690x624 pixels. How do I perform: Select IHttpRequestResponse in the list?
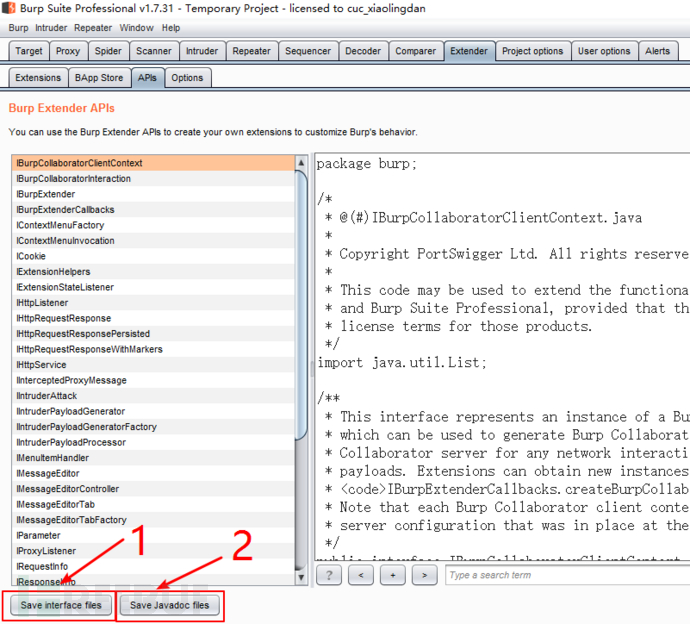153,318
